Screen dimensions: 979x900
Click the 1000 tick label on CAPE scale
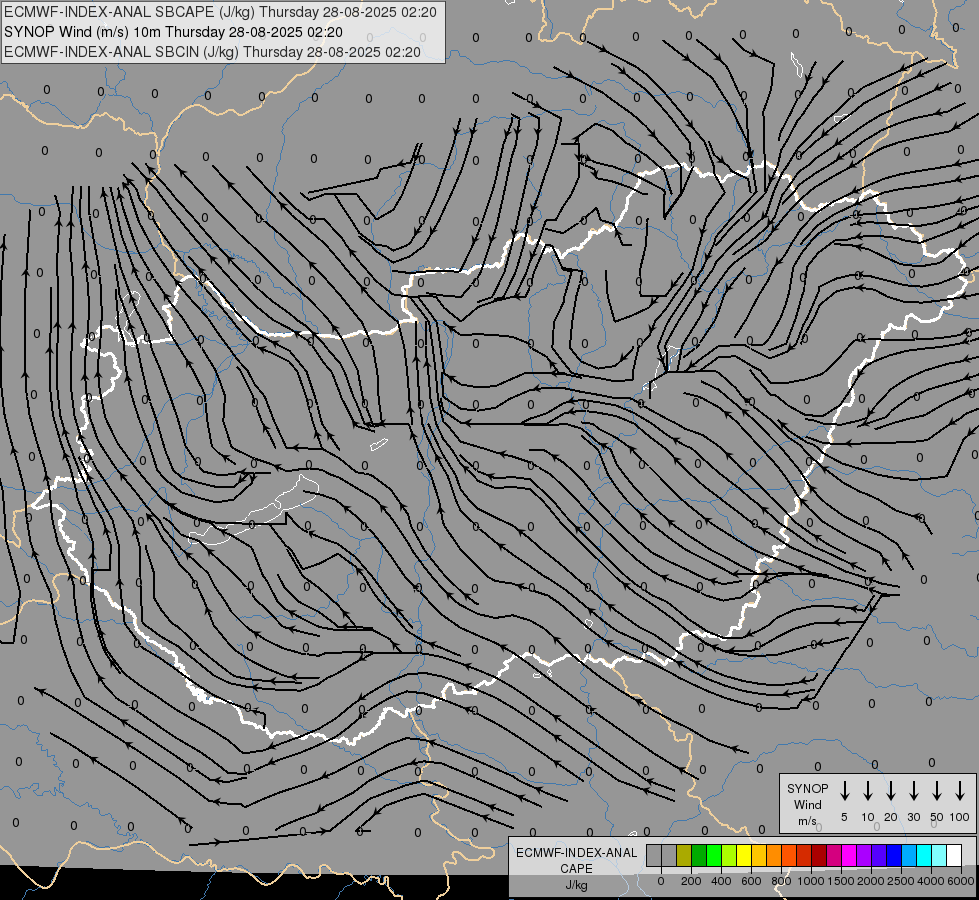click(811, 881)
